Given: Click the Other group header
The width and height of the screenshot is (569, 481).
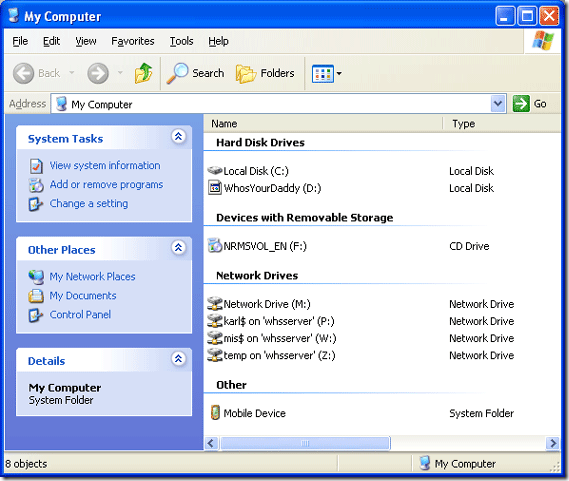Looking at the screenshot, I should coord(231,385).
